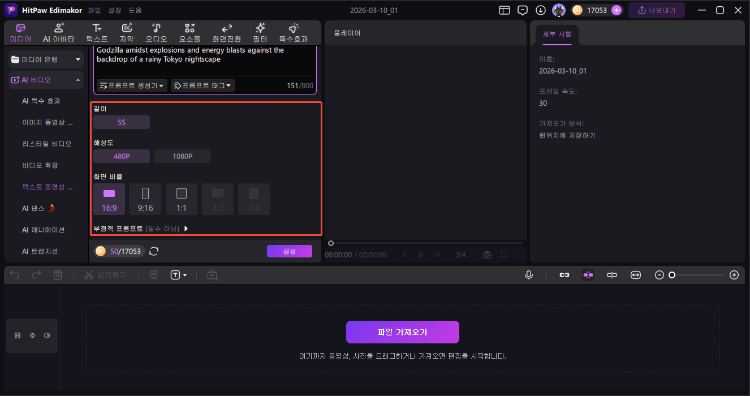Open the subtitle CC tab
750x396 pixels.
127,33
